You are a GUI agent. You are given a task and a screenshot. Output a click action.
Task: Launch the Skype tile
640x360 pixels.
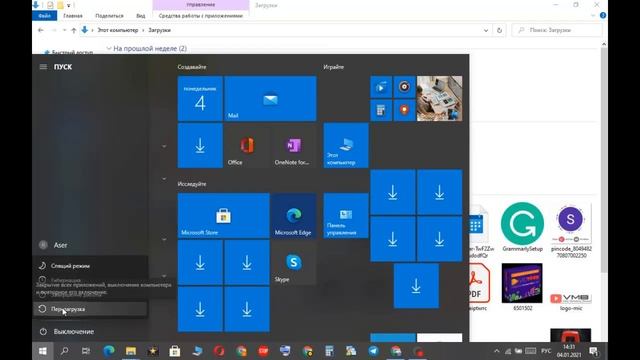(x=293, y=262)
